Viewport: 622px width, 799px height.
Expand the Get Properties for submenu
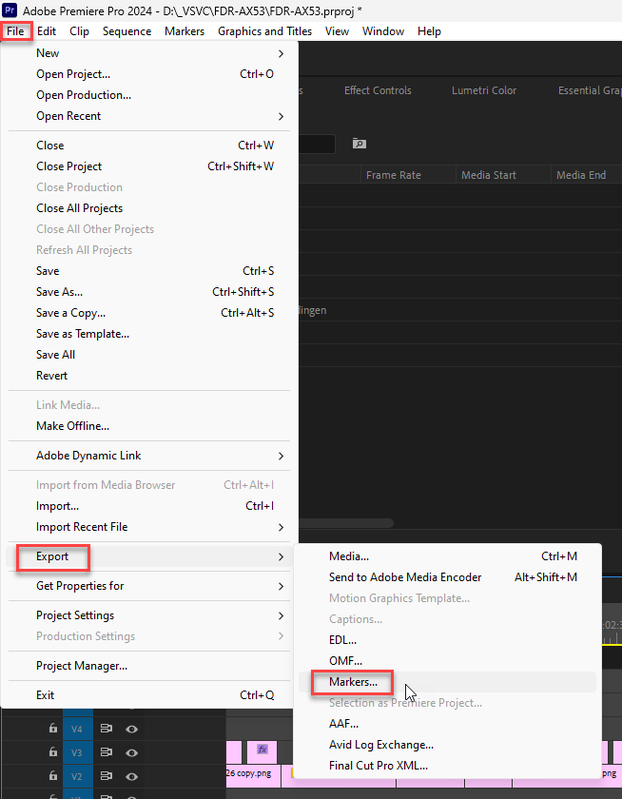click(149, 586)
